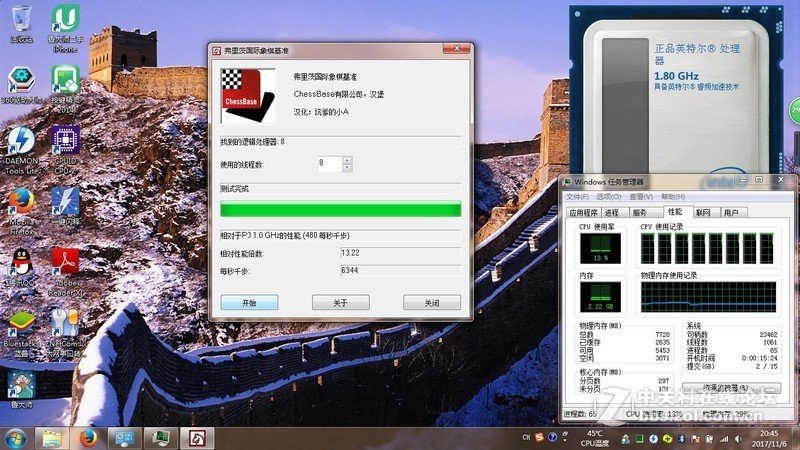This screenshot has height=450, width=800.
Task: Launch the 360 driver desktop shortcut
Action: point(21,85)
